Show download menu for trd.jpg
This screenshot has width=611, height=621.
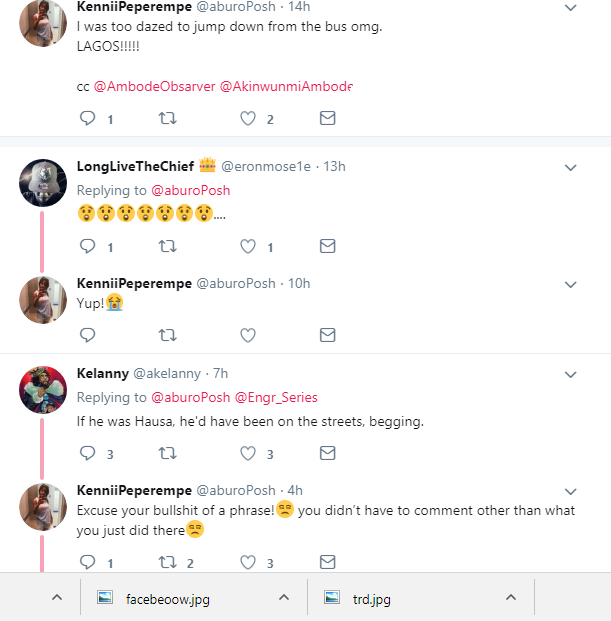click(510, 598)
